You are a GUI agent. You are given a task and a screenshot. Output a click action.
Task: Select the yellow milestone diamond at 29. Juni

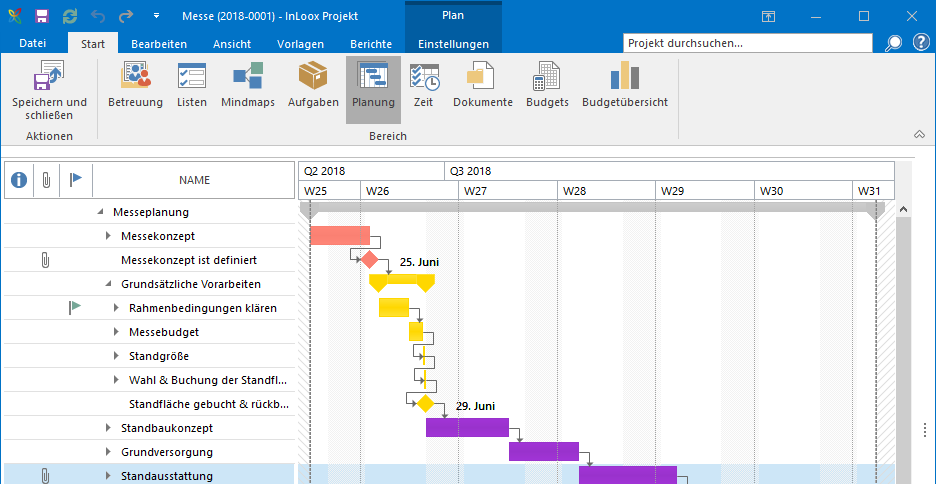tap(425, 403)
